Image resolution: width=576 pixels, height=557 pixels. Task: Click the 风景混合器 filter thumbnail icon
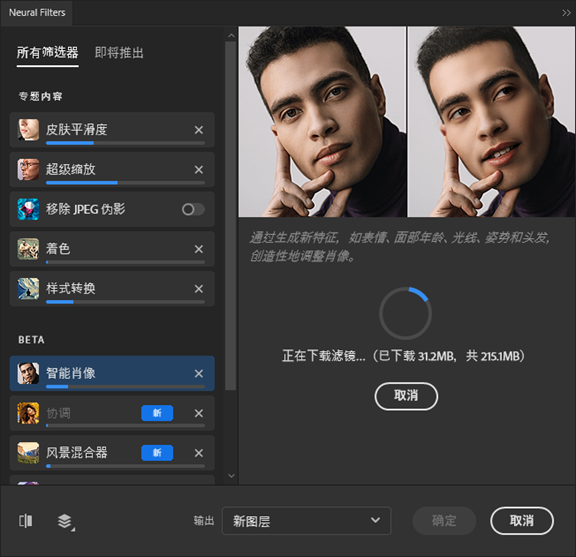(x=28, y=453)
